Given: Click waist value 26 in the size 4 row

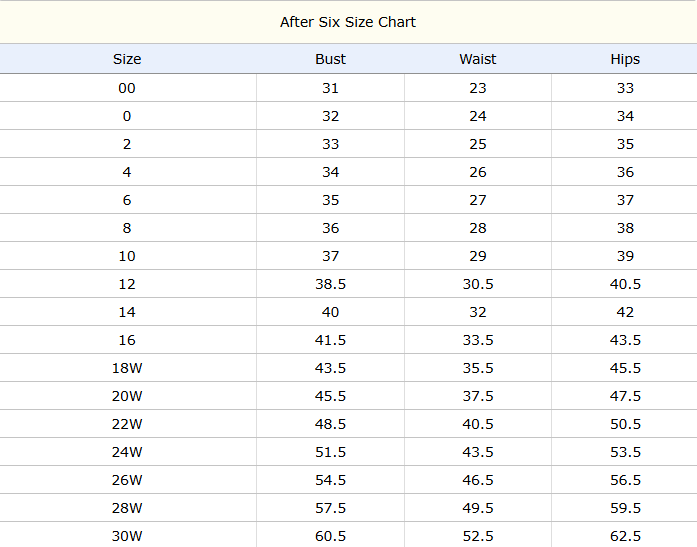Looking at the screenshot, I should point(478,172).
